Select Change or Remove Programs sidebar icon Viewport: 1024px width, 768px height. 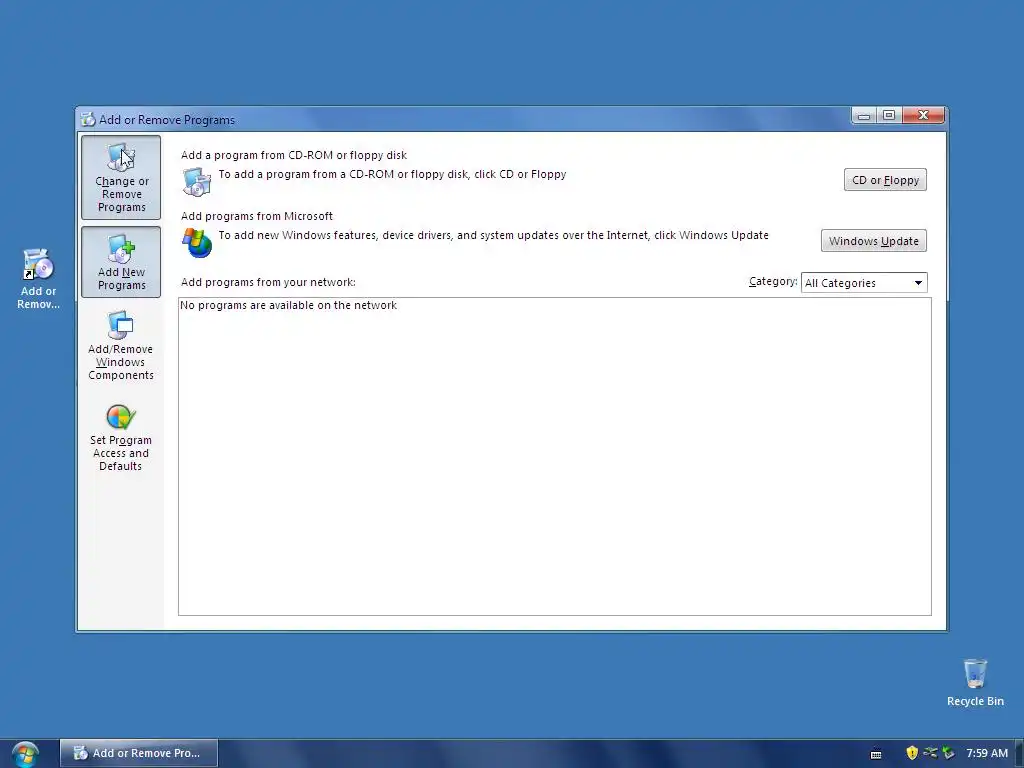tap(121, 178)
